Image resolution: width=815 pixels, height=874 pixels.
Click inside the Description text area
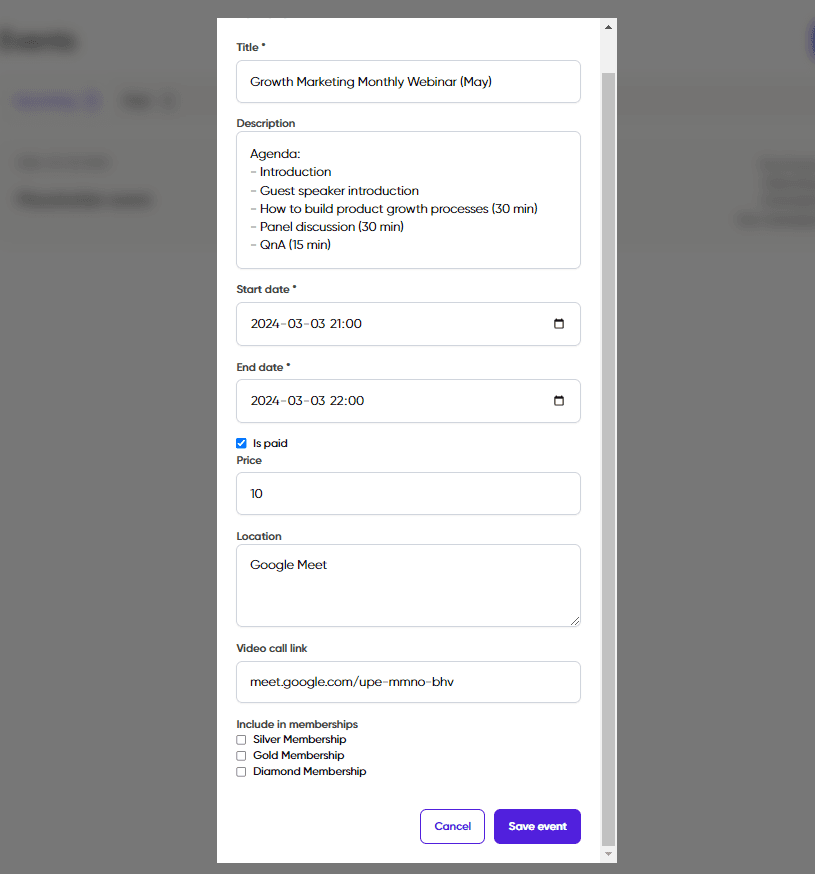tap(408, 200)
